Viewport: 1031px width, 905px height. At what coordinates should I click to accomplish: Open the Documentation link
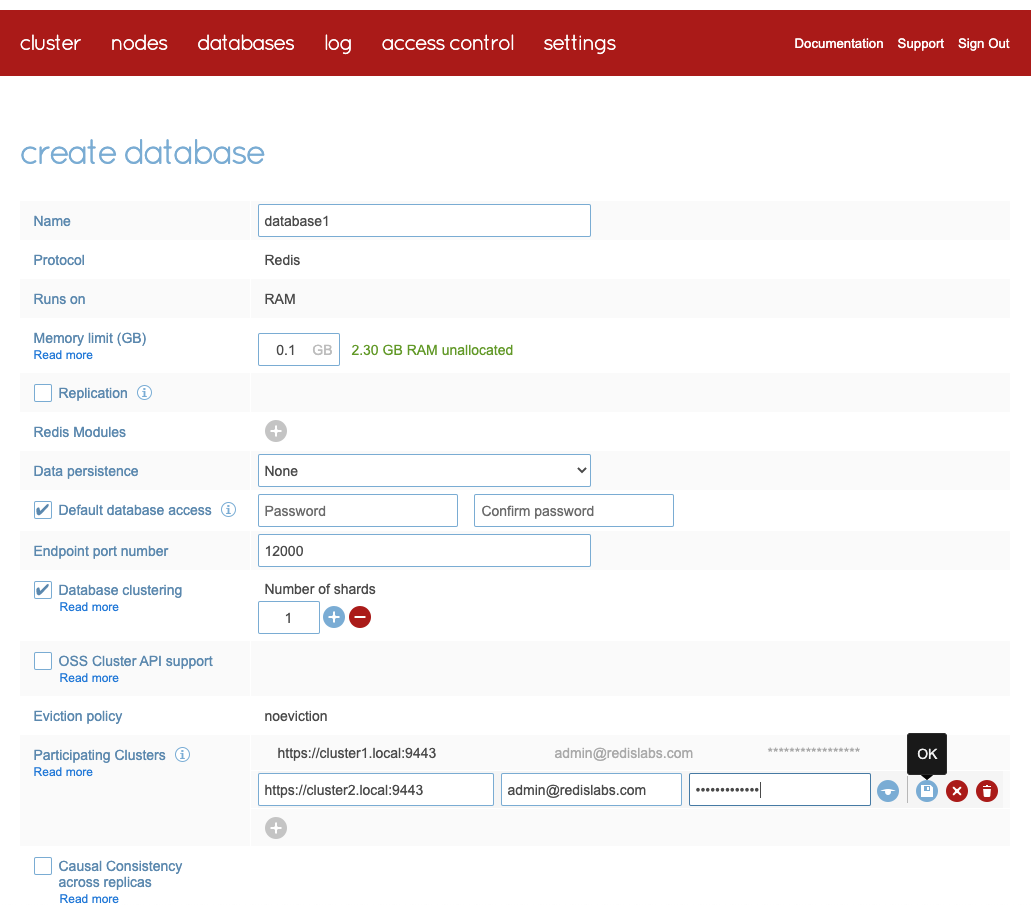point(838,44)
